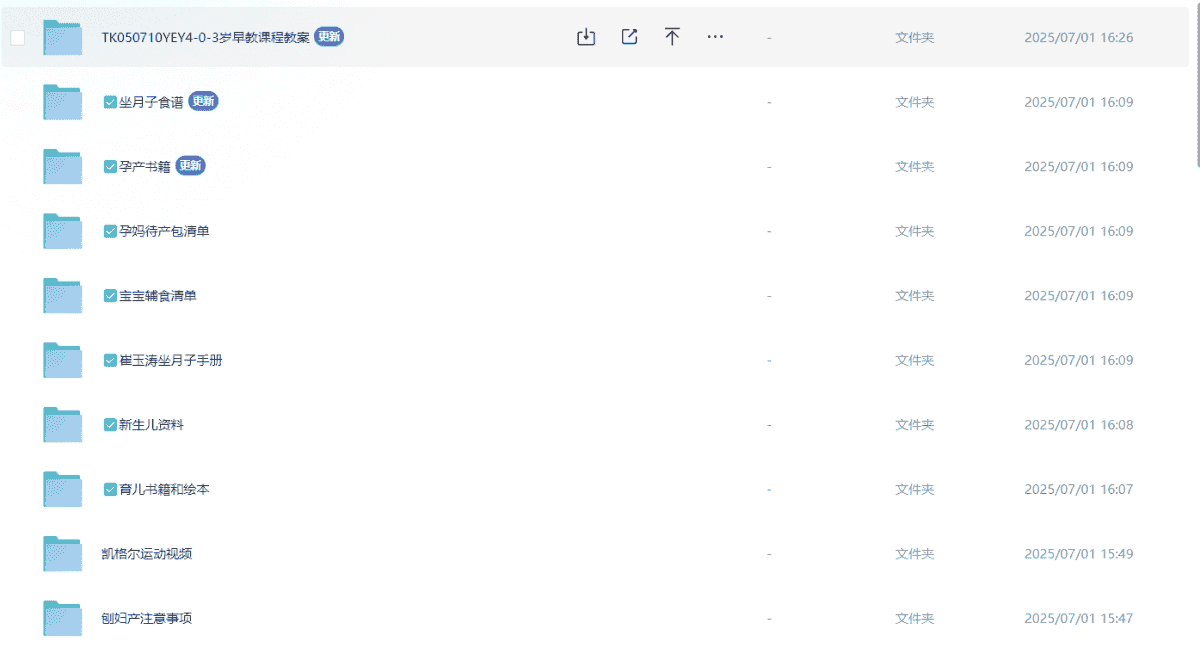Click the folder icon beside 新生儿资料
The image size is (1200, 660).
62,425
